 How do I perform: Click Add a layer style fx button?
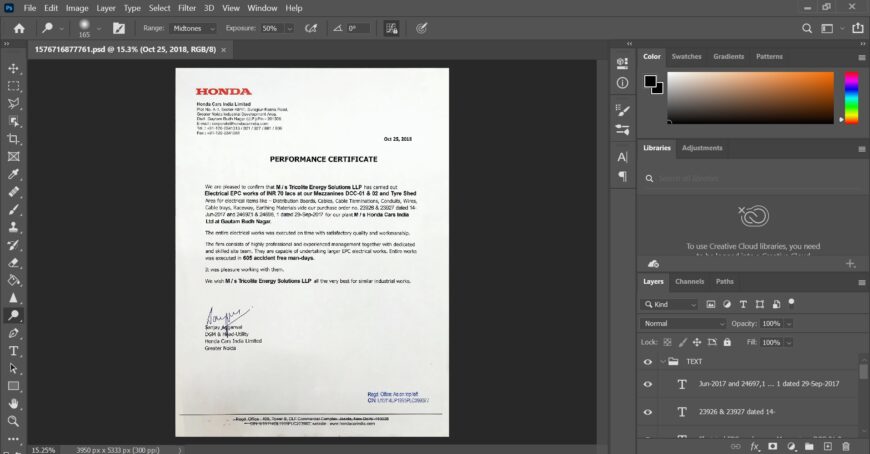click(x=755, y=446)
